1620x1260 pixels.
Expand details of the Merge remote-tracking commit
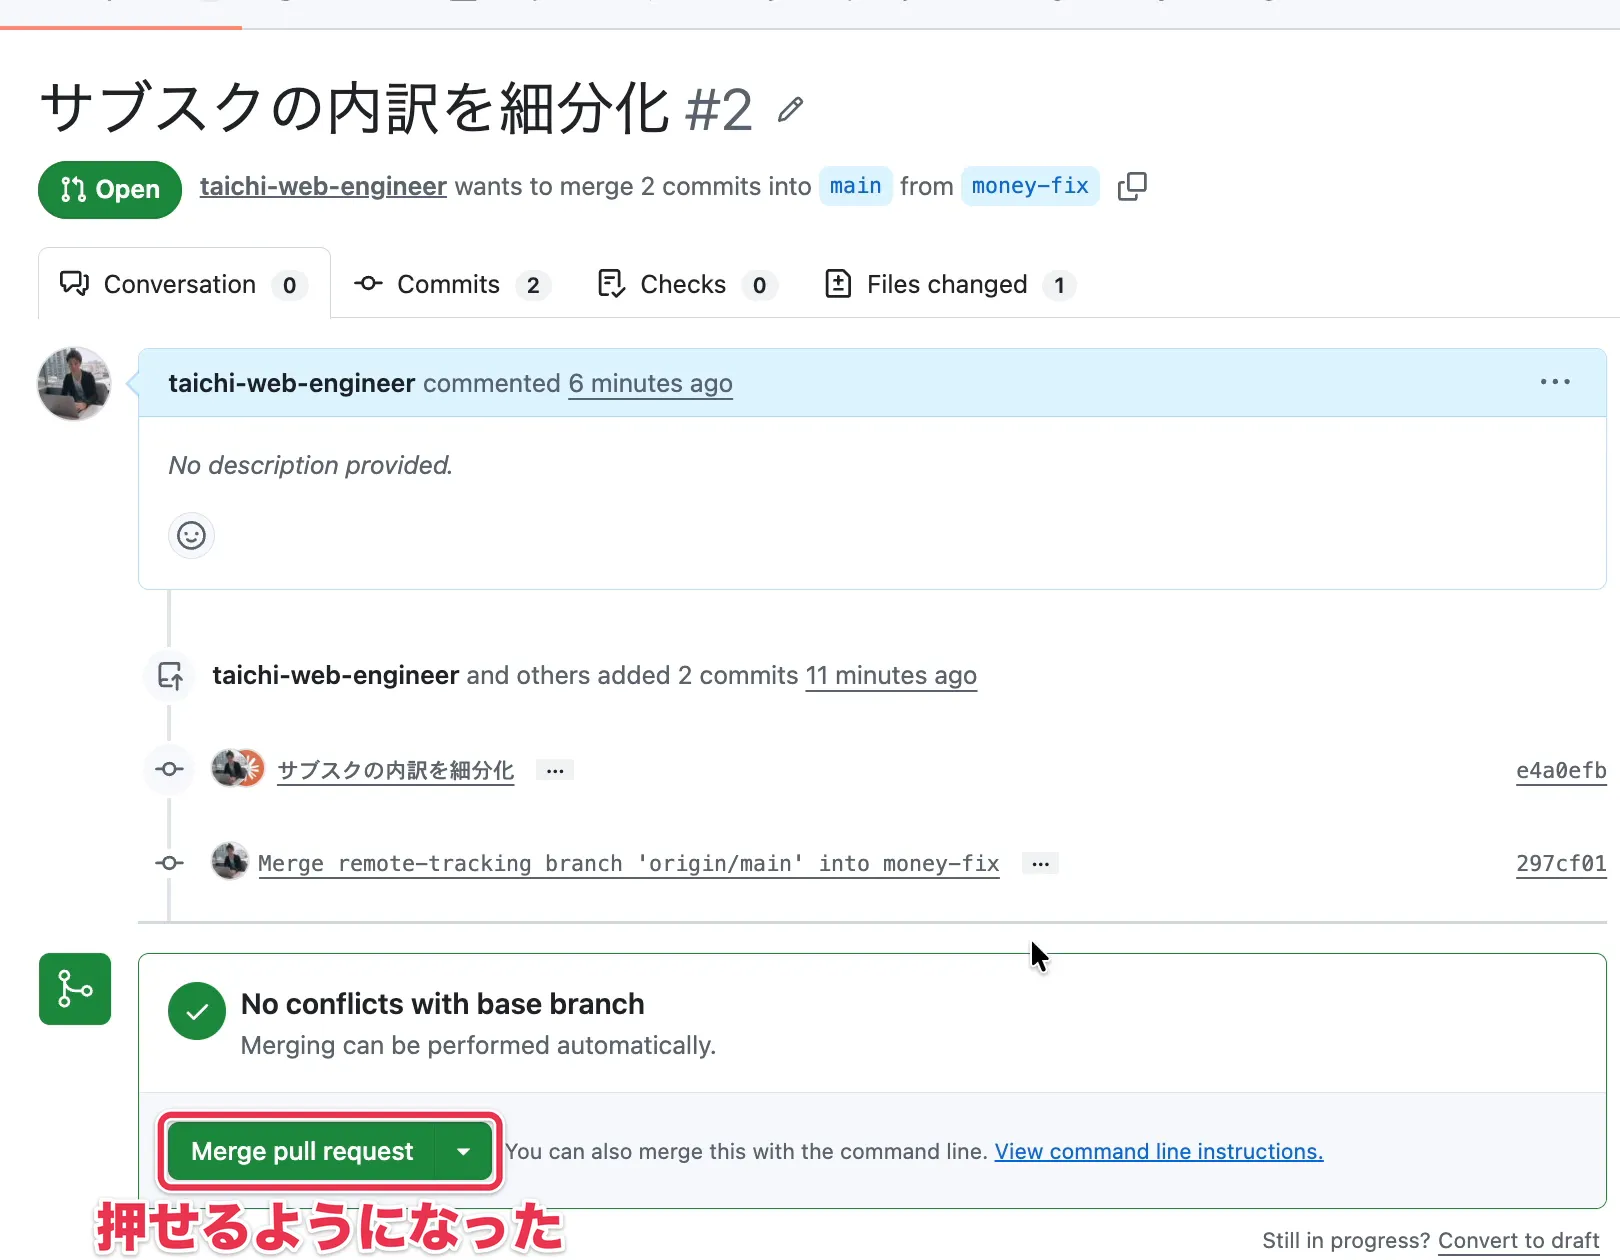(1040, 863)
